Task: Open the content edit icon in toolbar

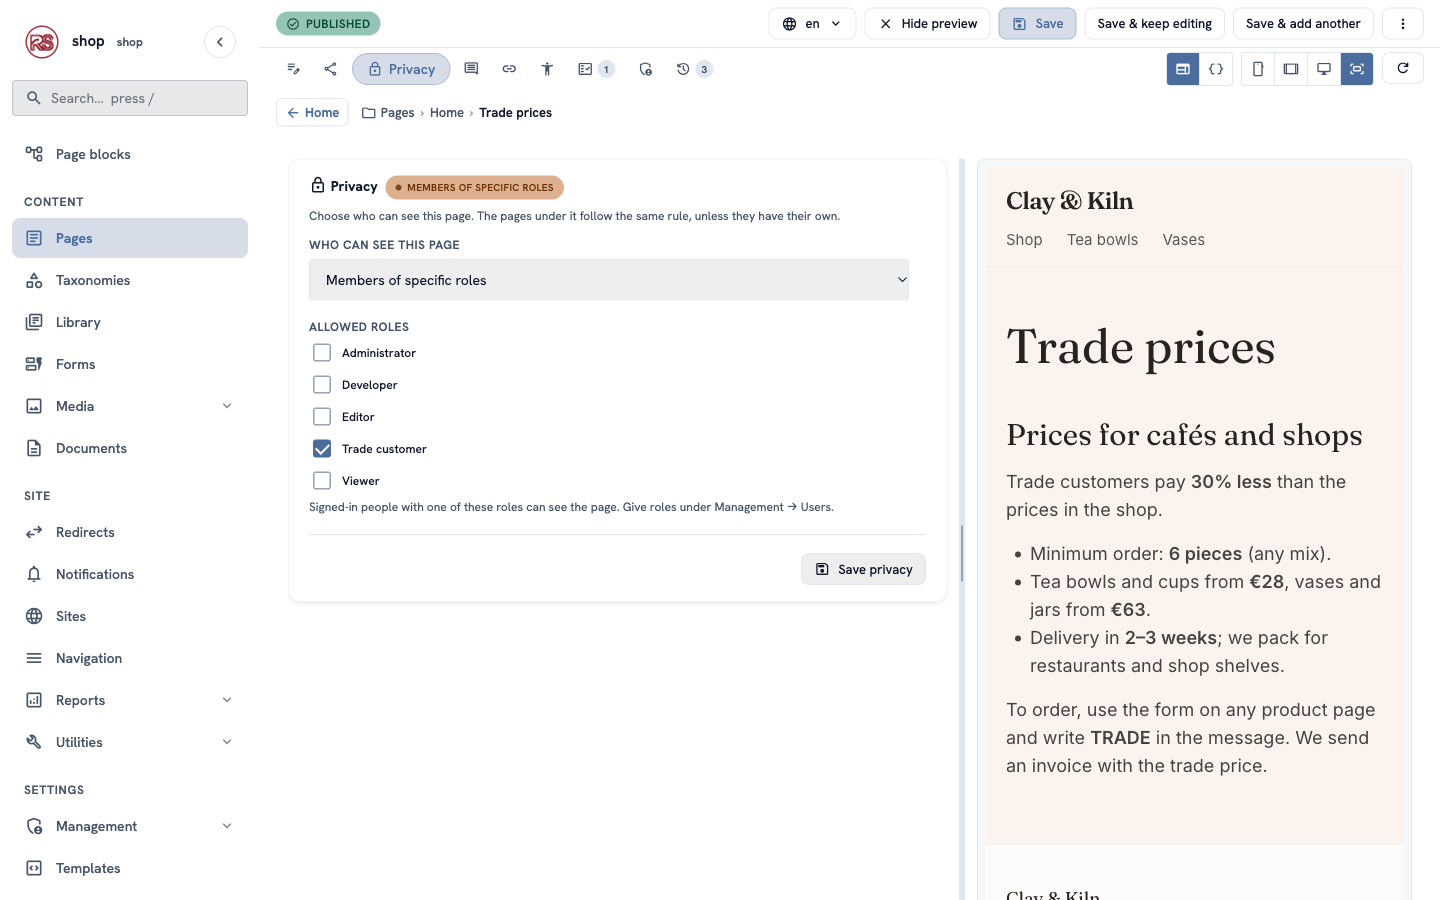Action: click(x=293, y=69)
